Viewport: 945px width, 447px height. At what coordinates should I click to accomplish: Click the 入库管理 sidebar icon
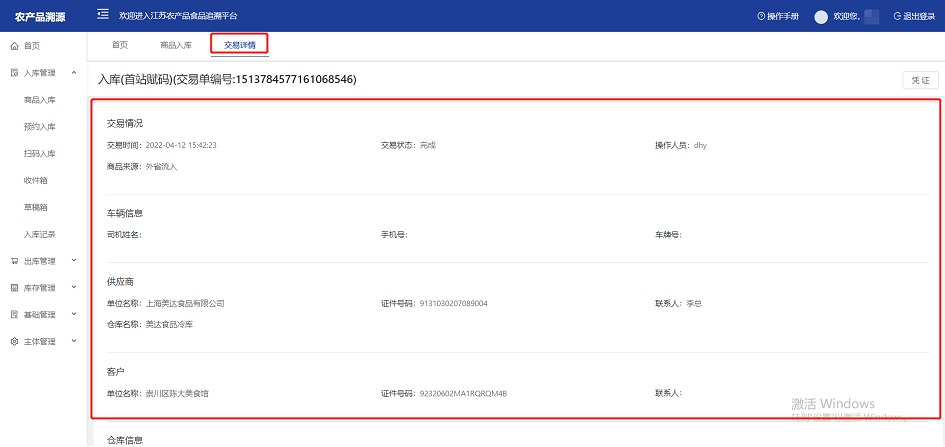14,73
